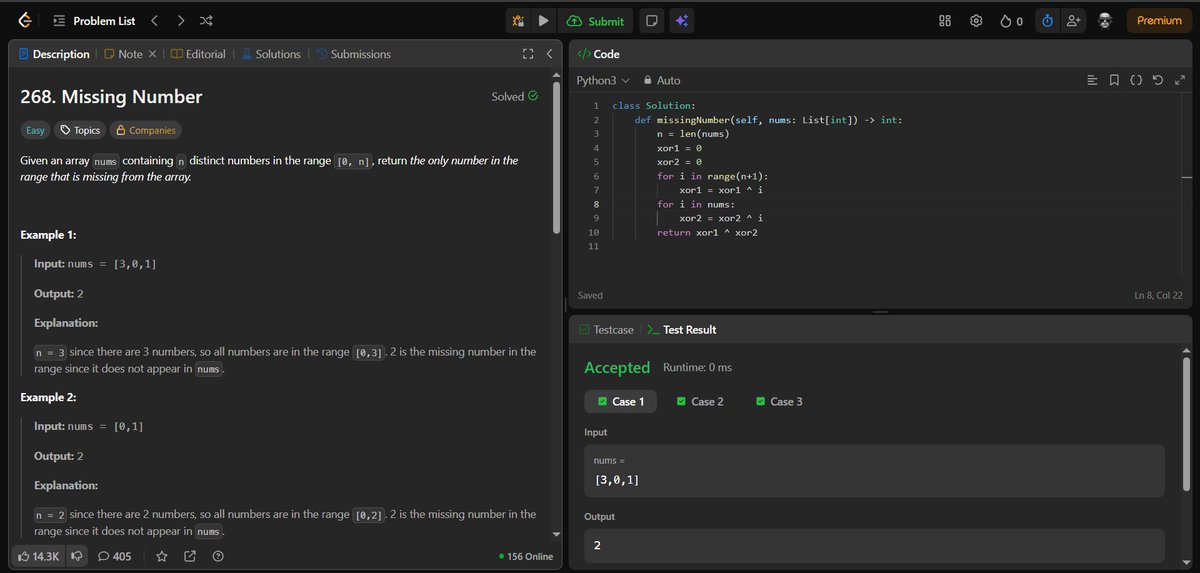The width and height of the screenshot is (1200, 573).
Task: Switch to the Editorial tab
Action: (x=198, y=54)
